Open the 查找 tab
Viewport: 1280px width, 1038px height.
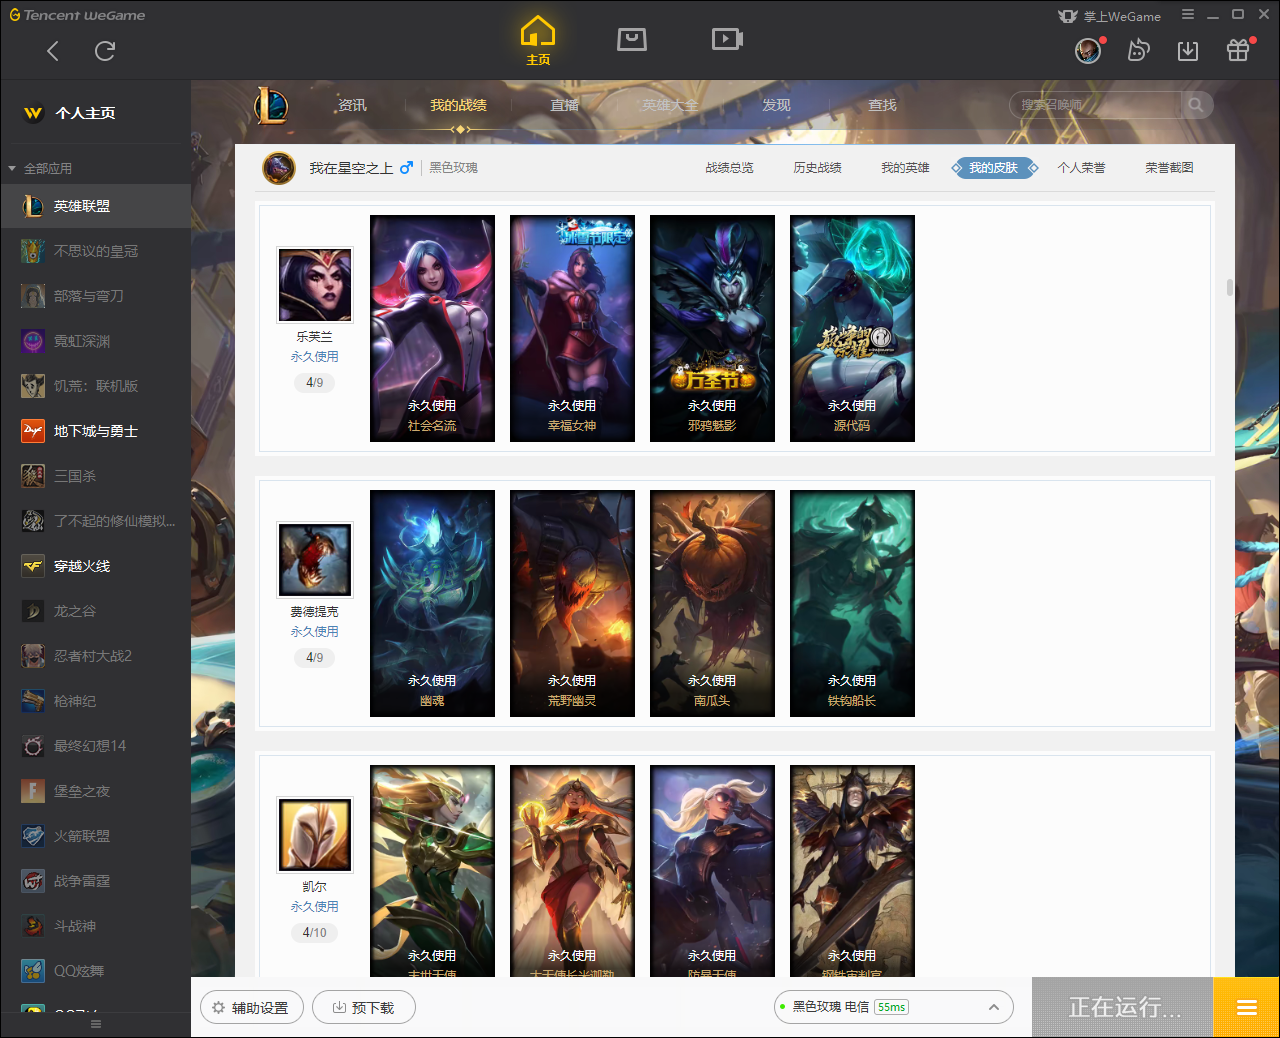(882, 105)
